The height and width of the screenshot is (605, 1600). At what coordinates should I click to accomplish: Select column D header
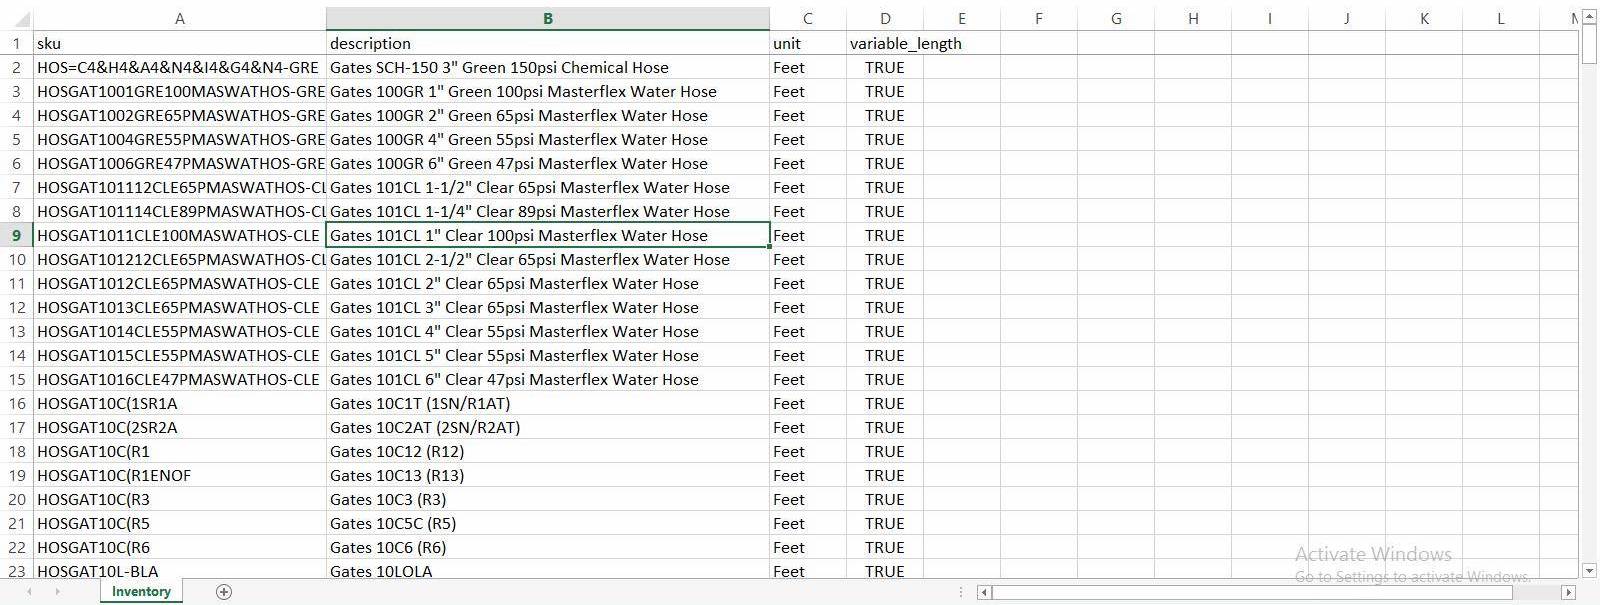884,19
